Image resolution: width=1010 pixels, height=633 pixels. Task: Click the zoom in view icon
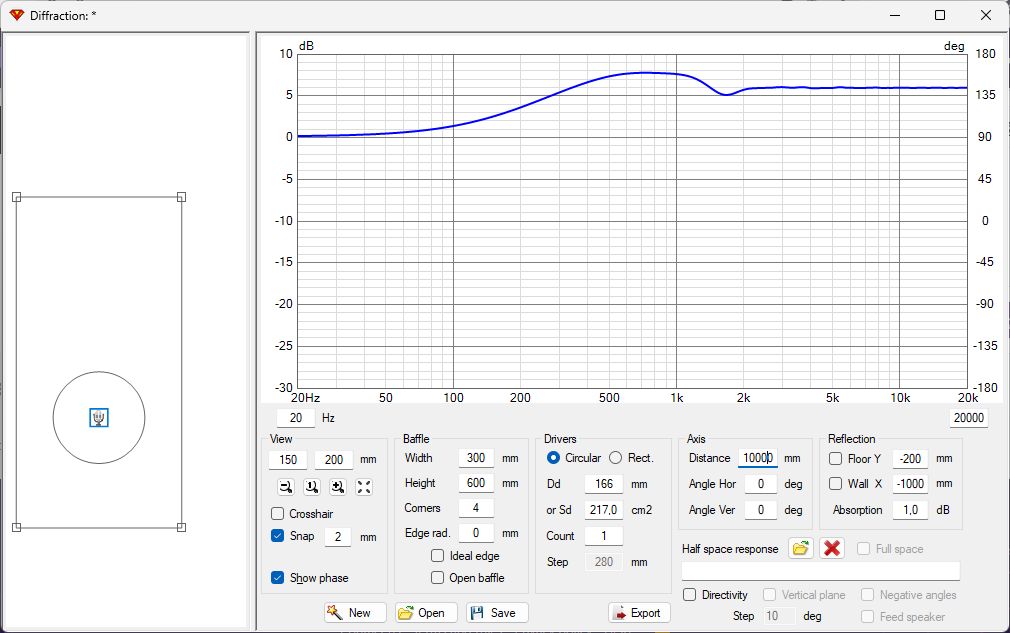coord(338,487)
